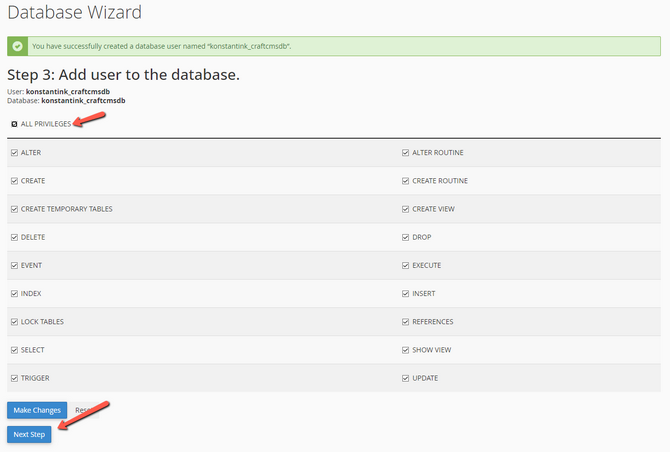Uncheck the CREATE privilege checkbox
This screenshot has height=452, width=670.
(x=14, y=181)
